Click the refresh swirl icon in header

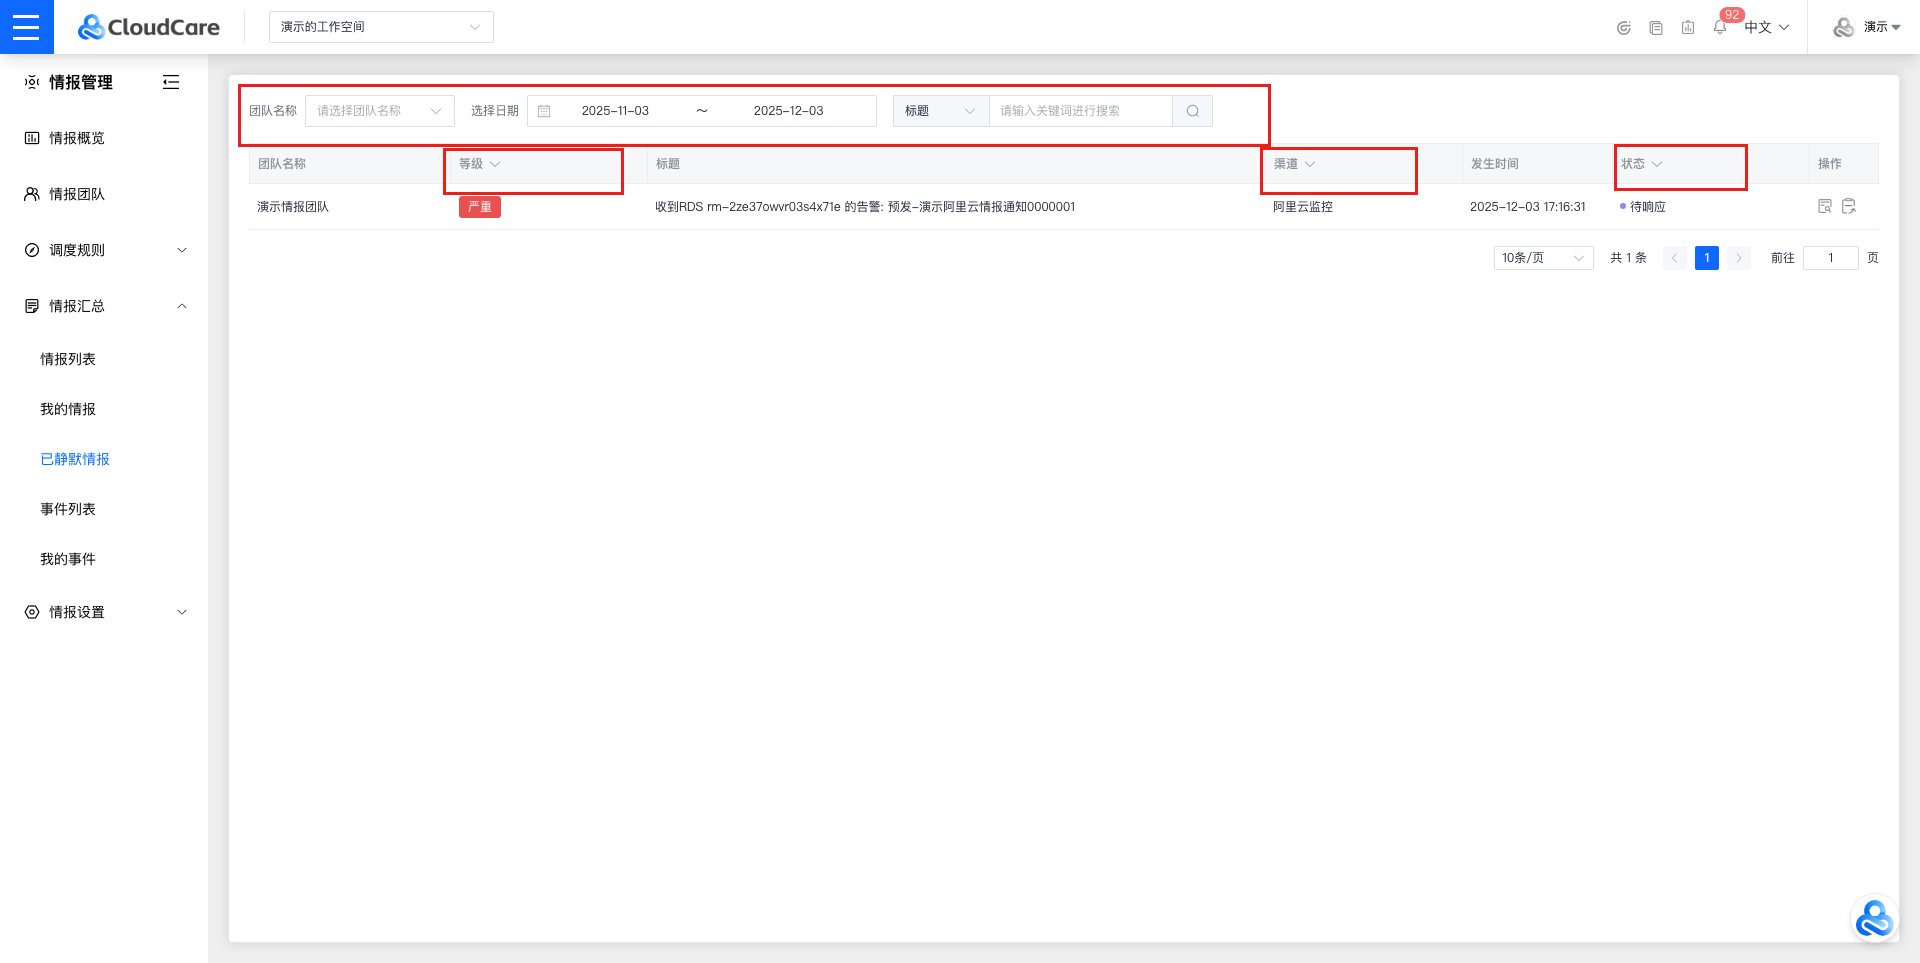(x=1624, y=27)
